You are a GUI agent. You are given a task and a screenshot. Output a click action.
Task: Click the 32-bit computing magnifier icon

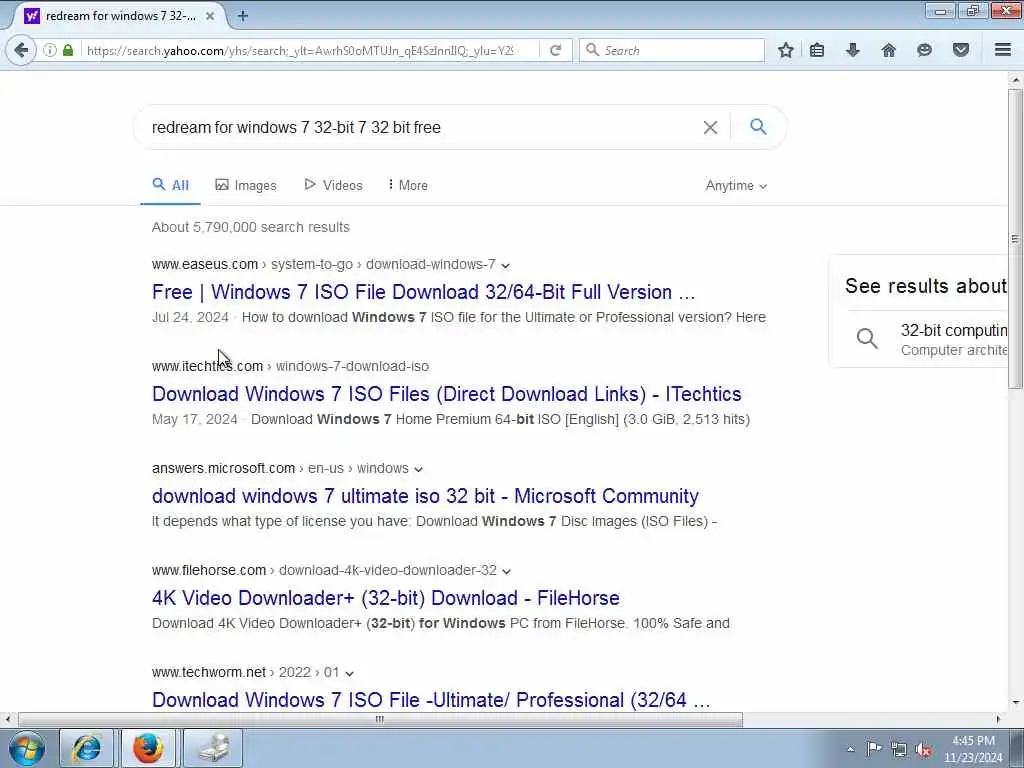coord(867,338)
